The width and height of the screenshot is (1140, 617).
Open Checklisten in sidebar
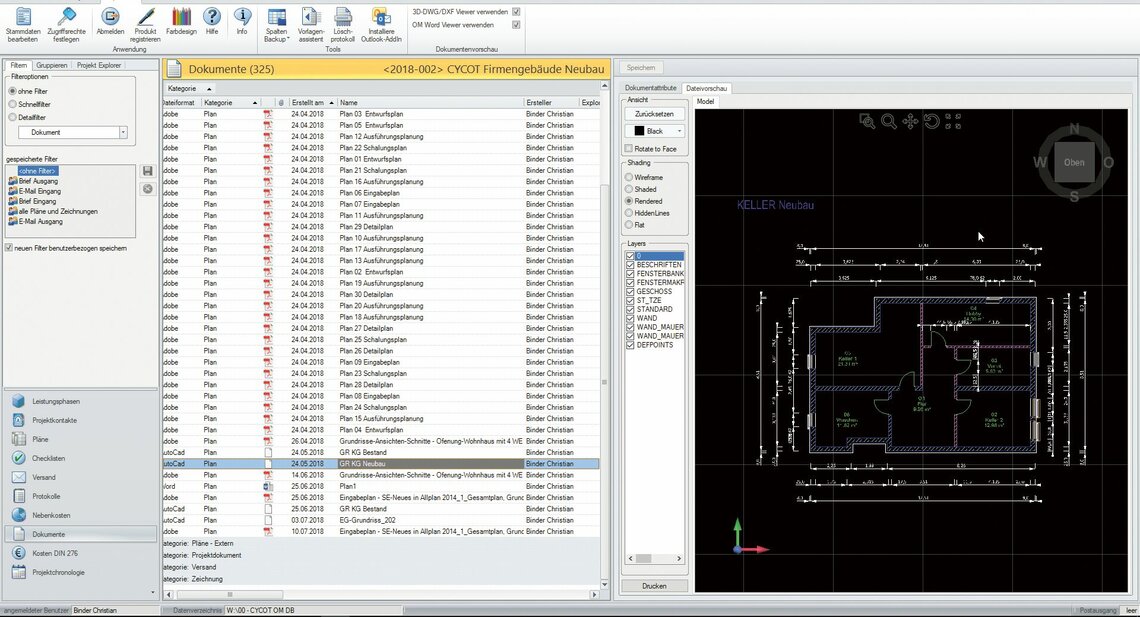coord(80,458)
